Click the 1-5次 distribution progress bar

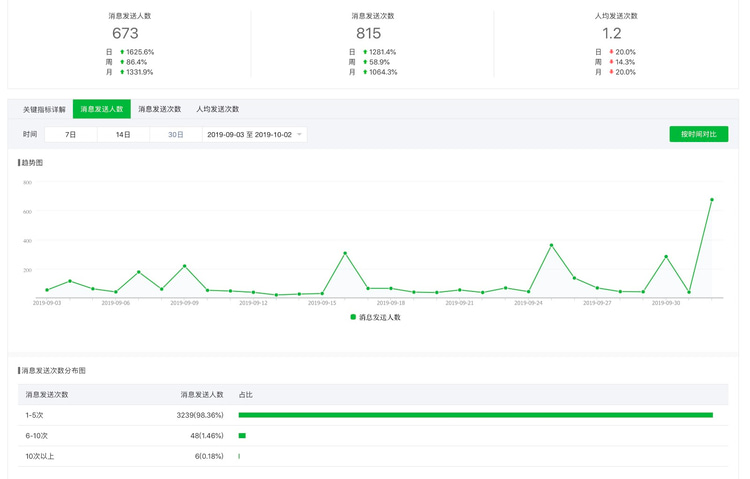[x=475, y=415]
